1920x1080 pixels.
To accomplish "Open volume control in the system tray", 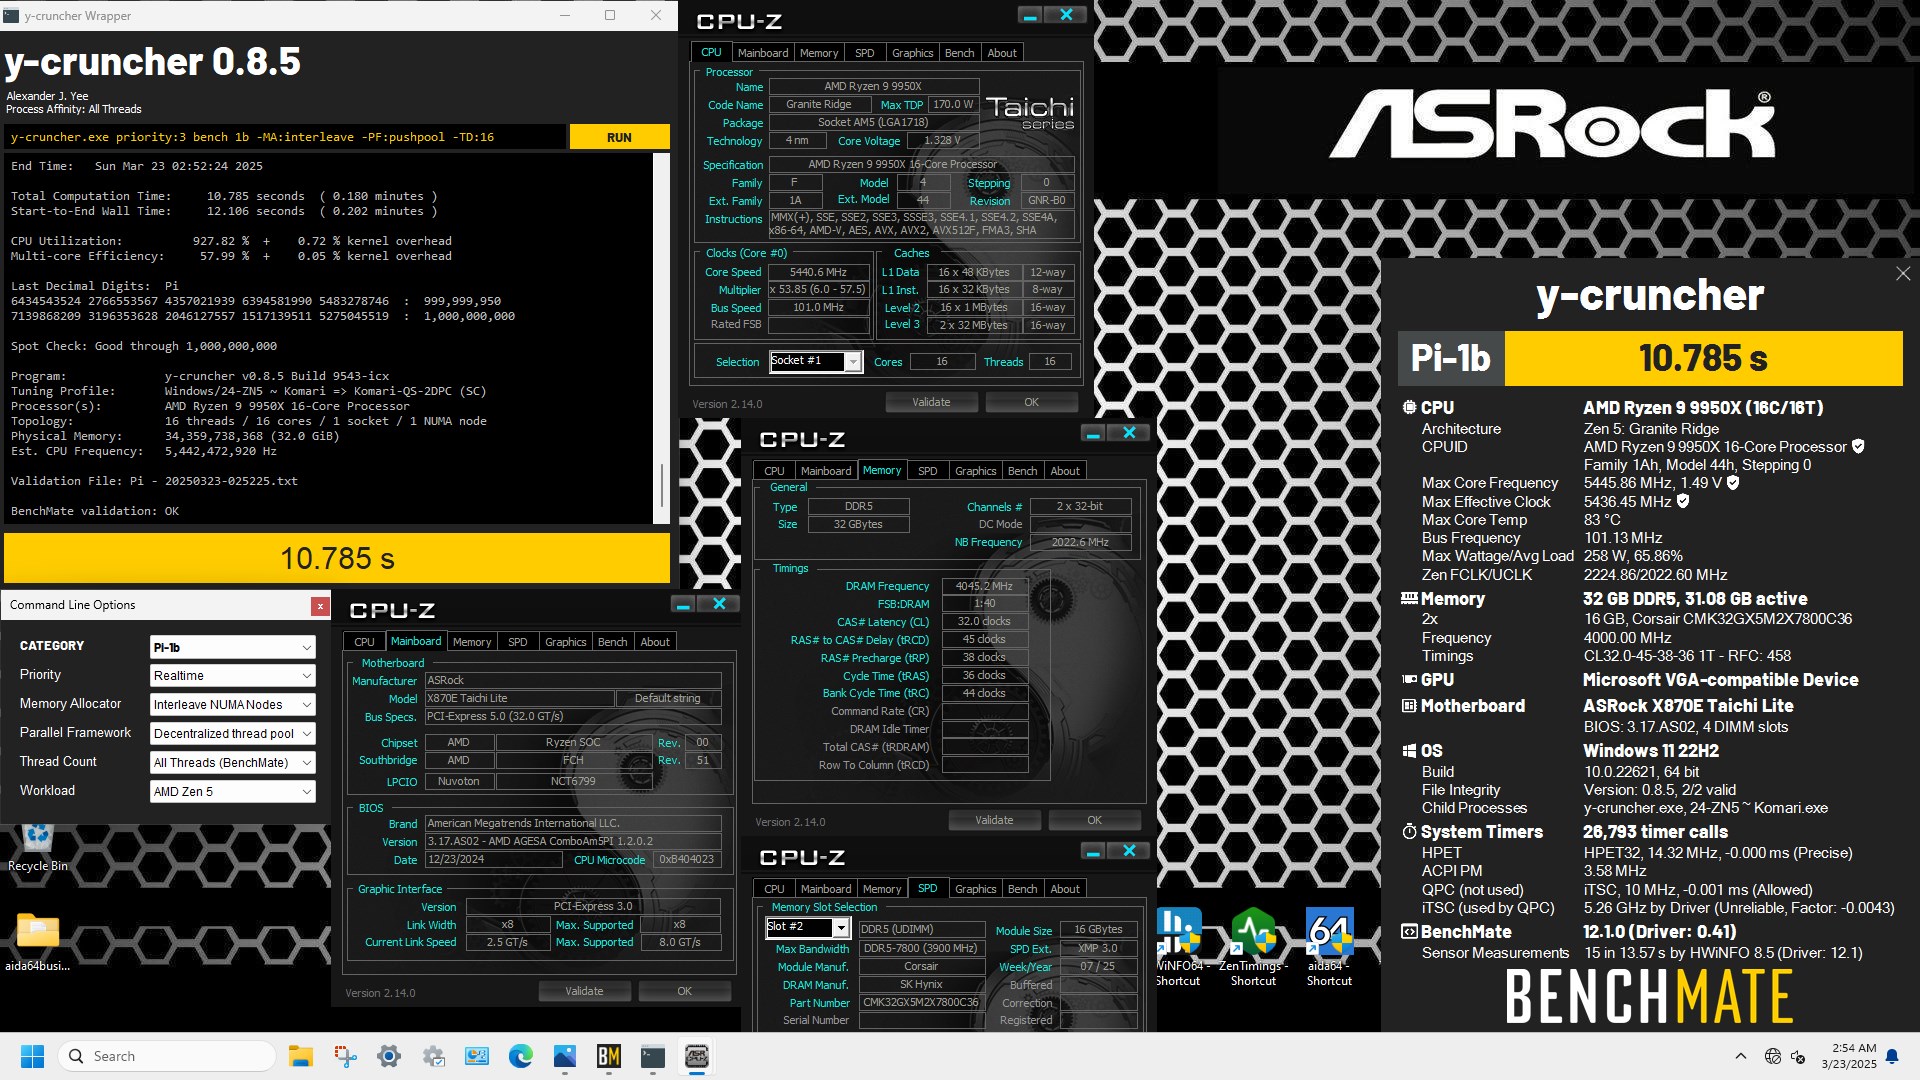I will (1798, 1056).
